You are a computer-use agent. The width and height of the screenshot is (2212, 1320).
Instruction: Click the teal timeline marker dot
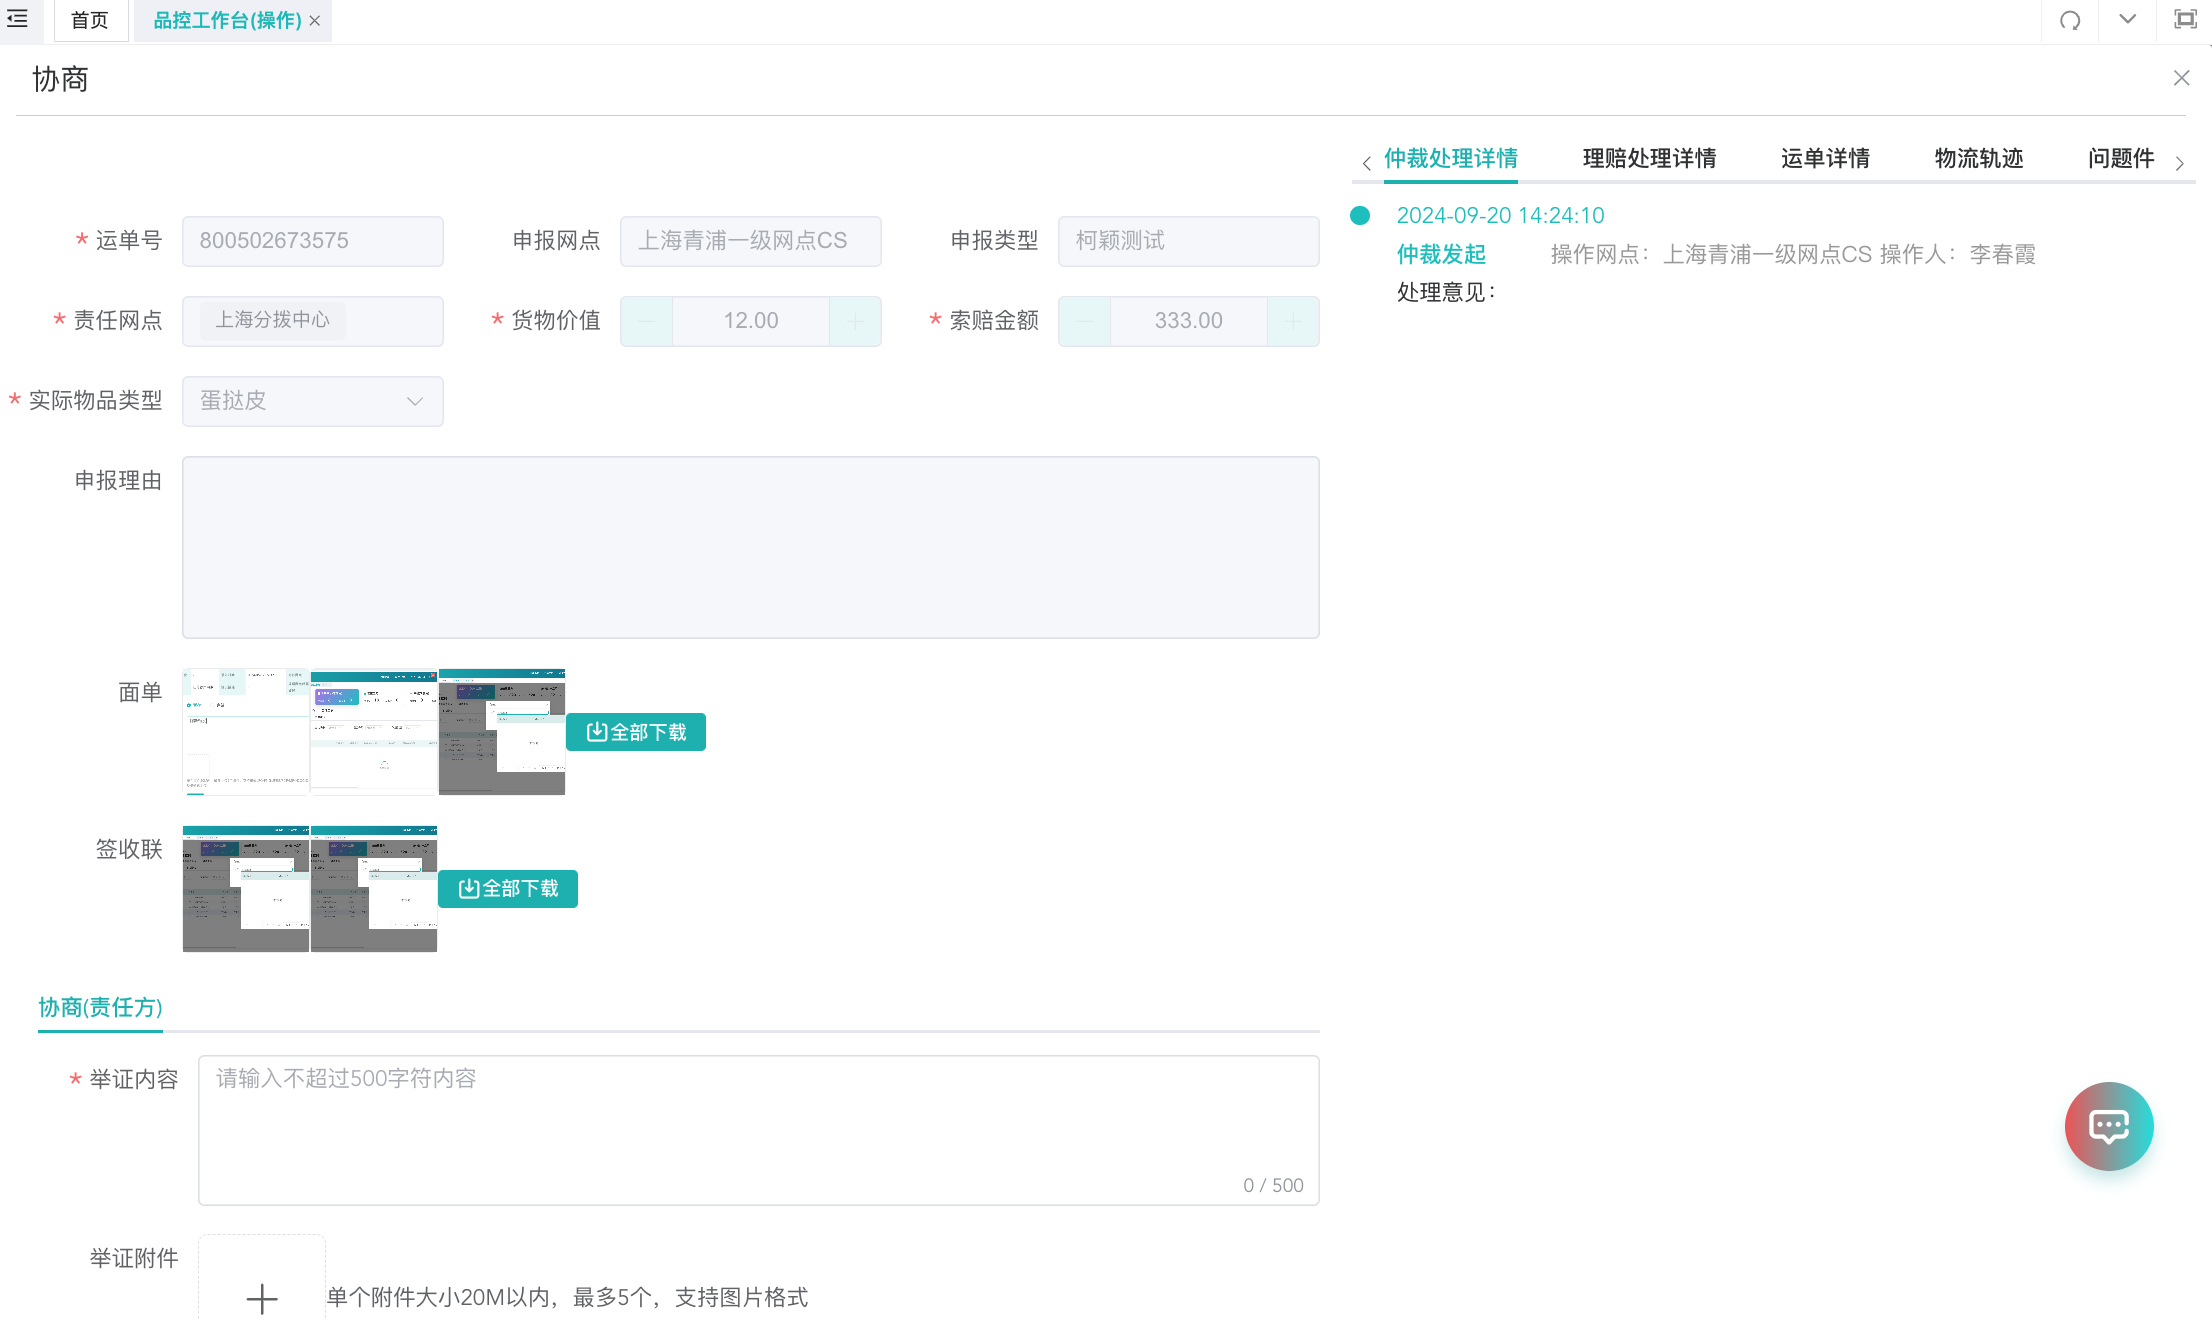click(1360, 215)
